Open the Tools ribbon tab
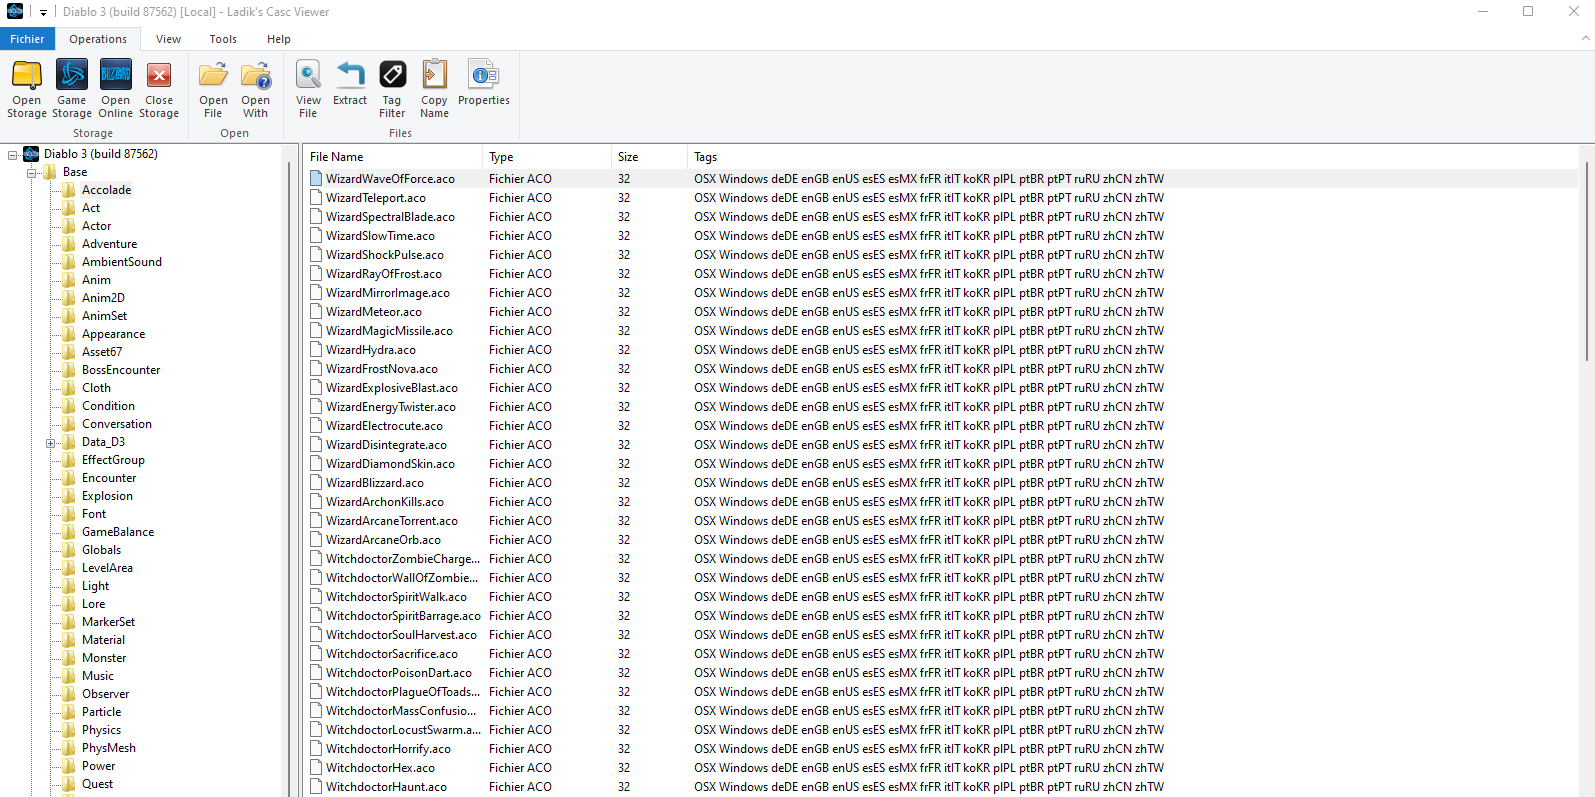Screen dimensions: 1595x797 223,39
